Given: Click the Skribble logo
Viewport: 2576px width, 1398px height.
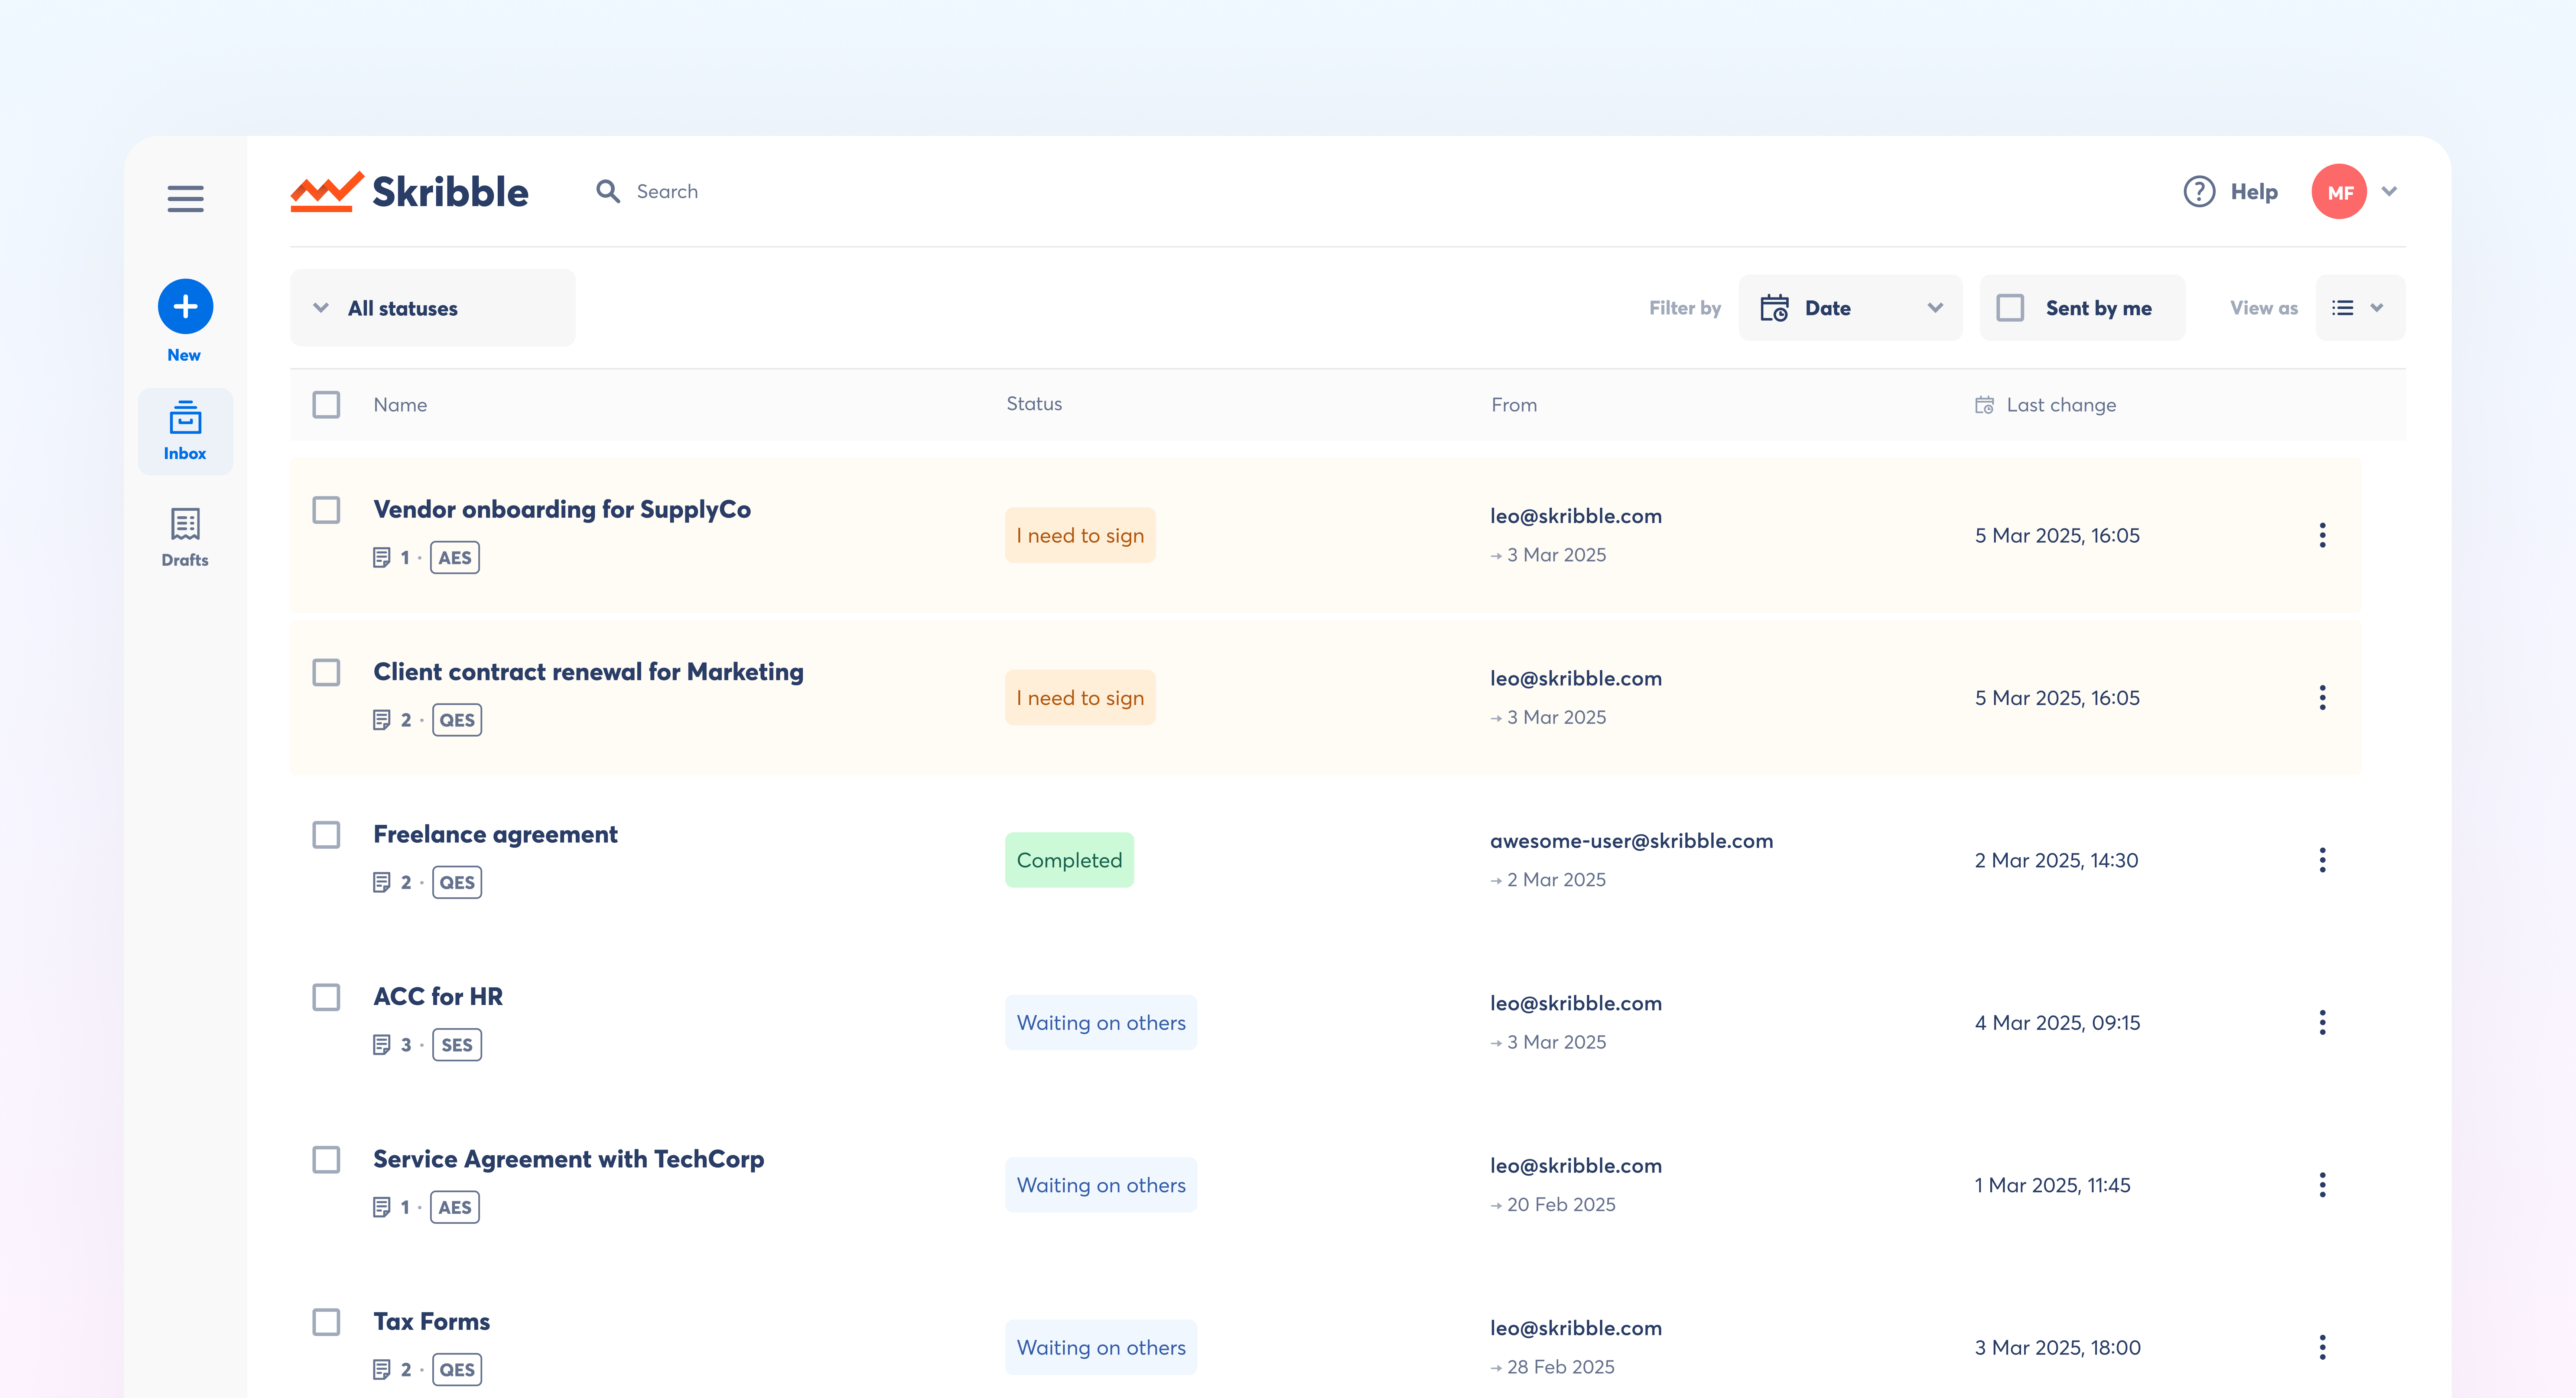Looking at the screenshot, I should [409, 191].
